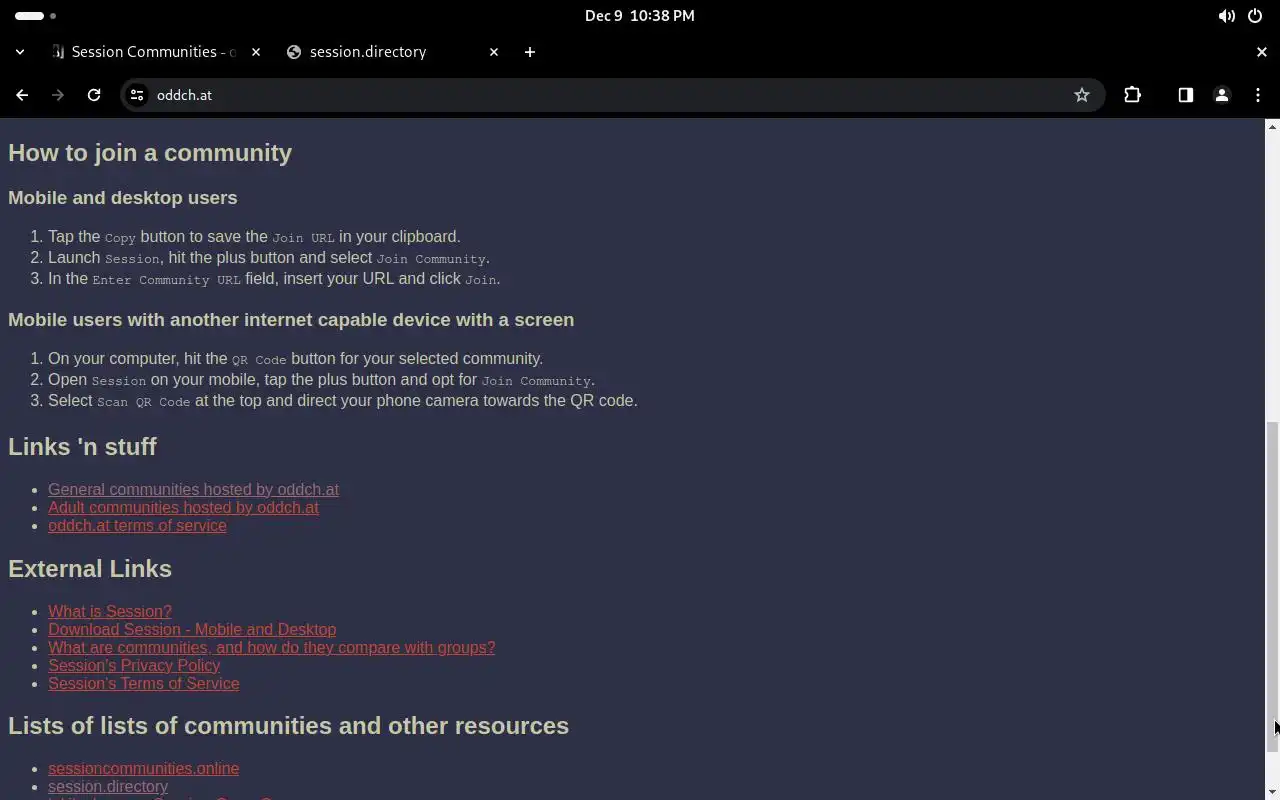Open the profile avatar icon
The width and height of the screenshot is (1280, 800).
click(x=1221, y=95)
